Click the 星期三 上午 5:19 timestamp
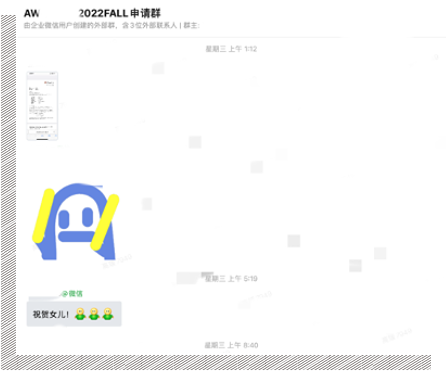 click(231, 278)
